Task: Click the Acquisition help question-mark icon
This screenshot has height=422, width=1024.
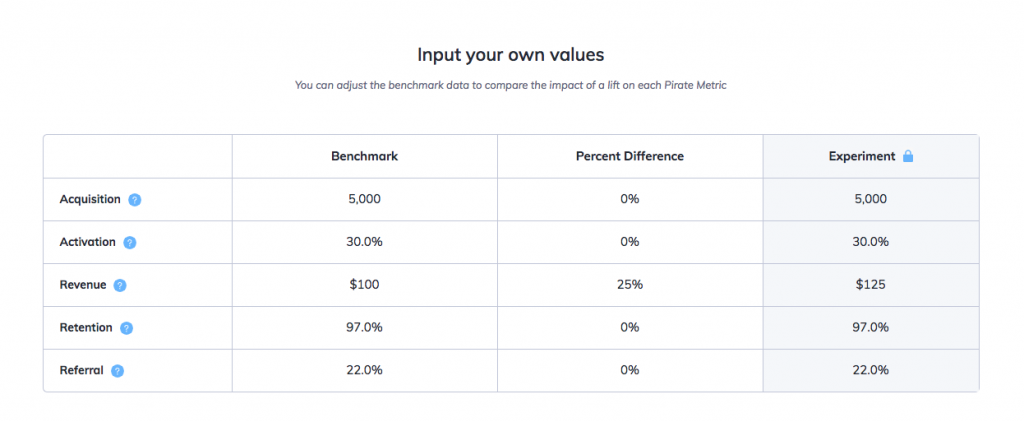Action: (135, 200)
